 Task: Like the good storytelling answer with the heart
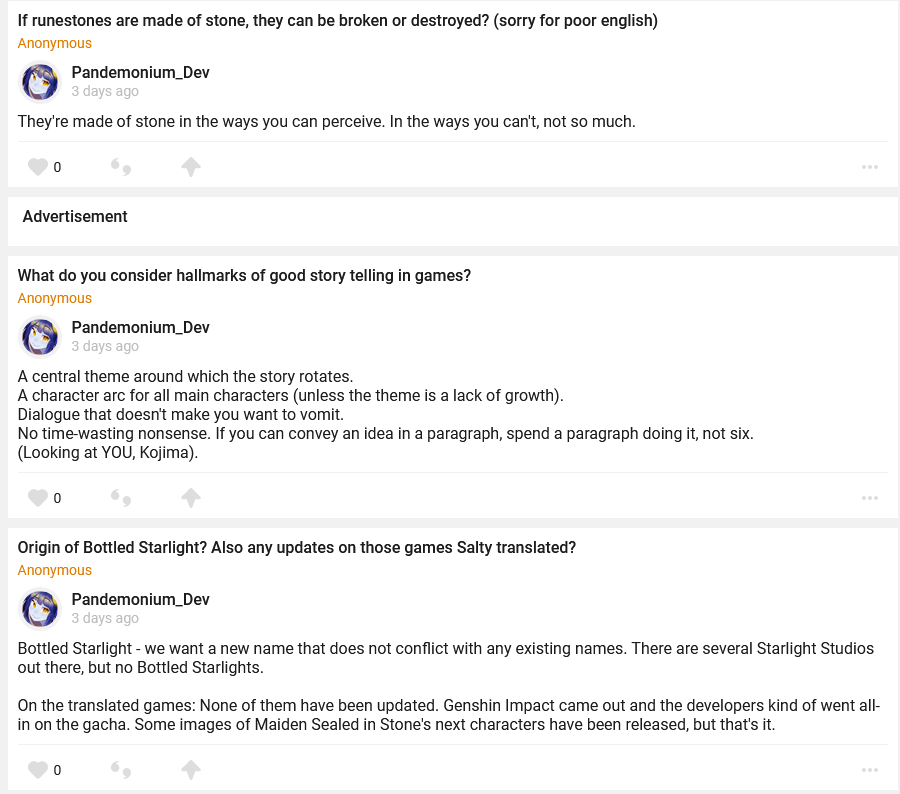38,498
